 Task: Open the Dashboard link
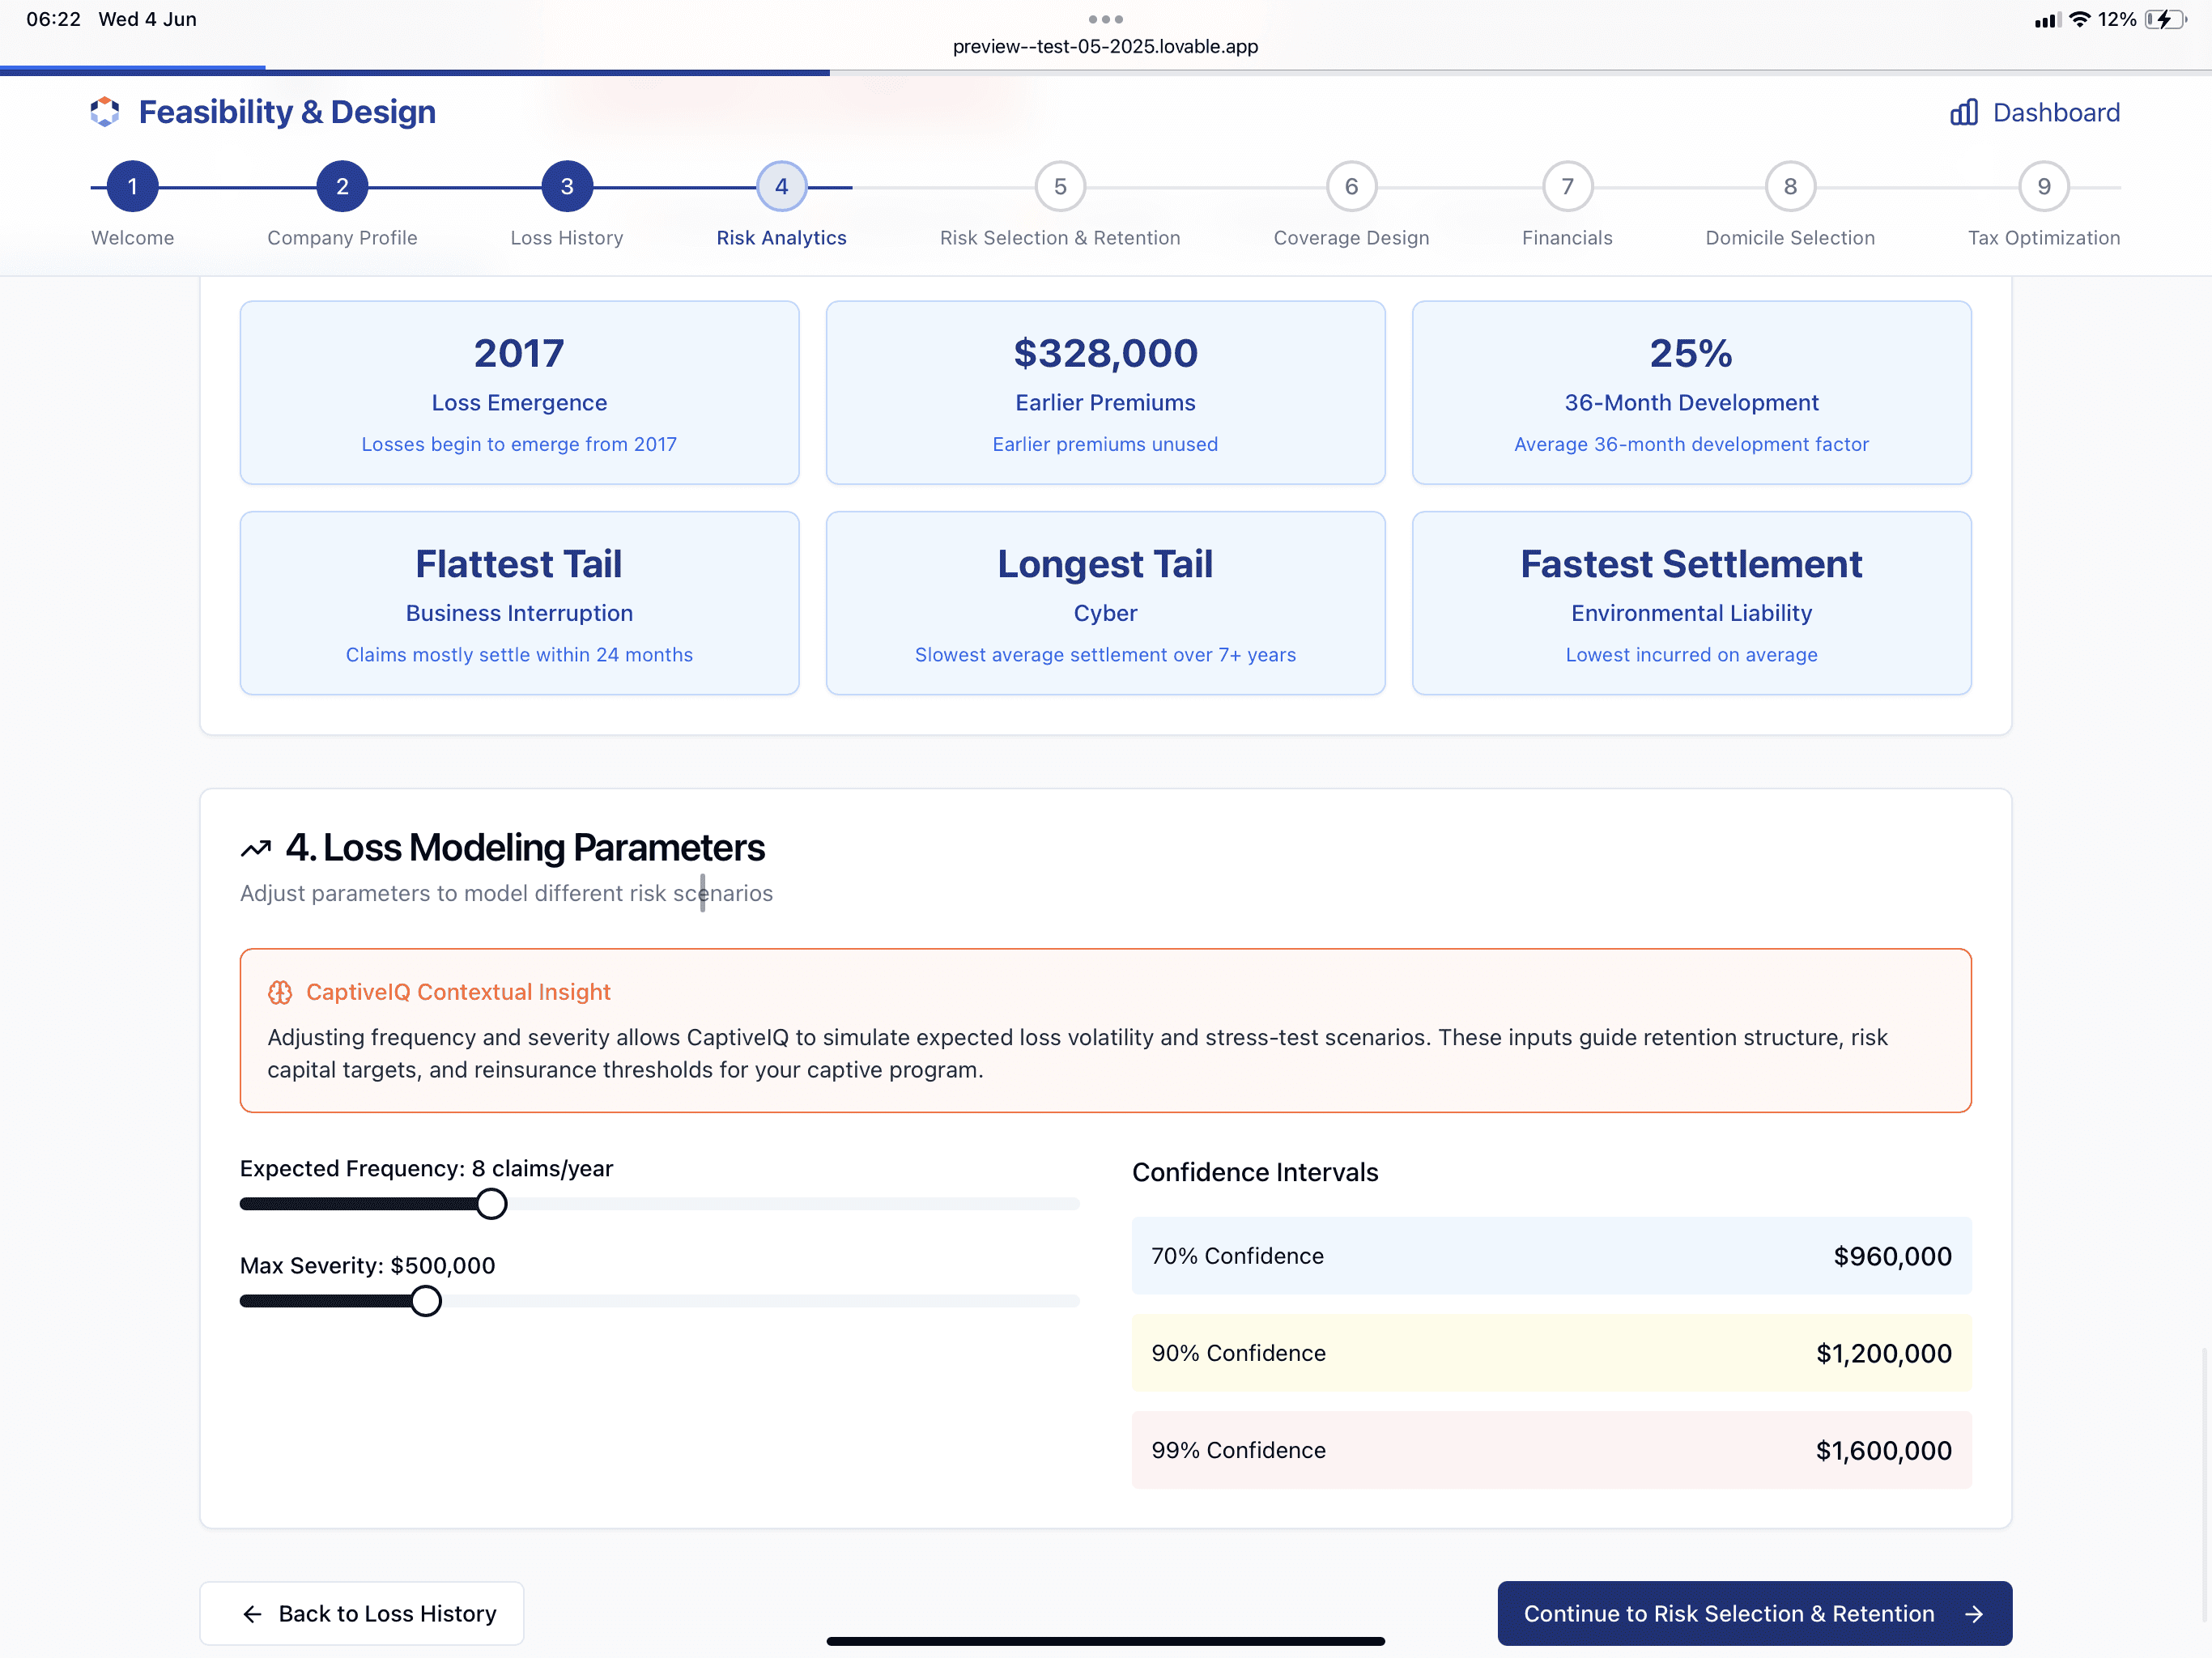(x=2035, y=112)
